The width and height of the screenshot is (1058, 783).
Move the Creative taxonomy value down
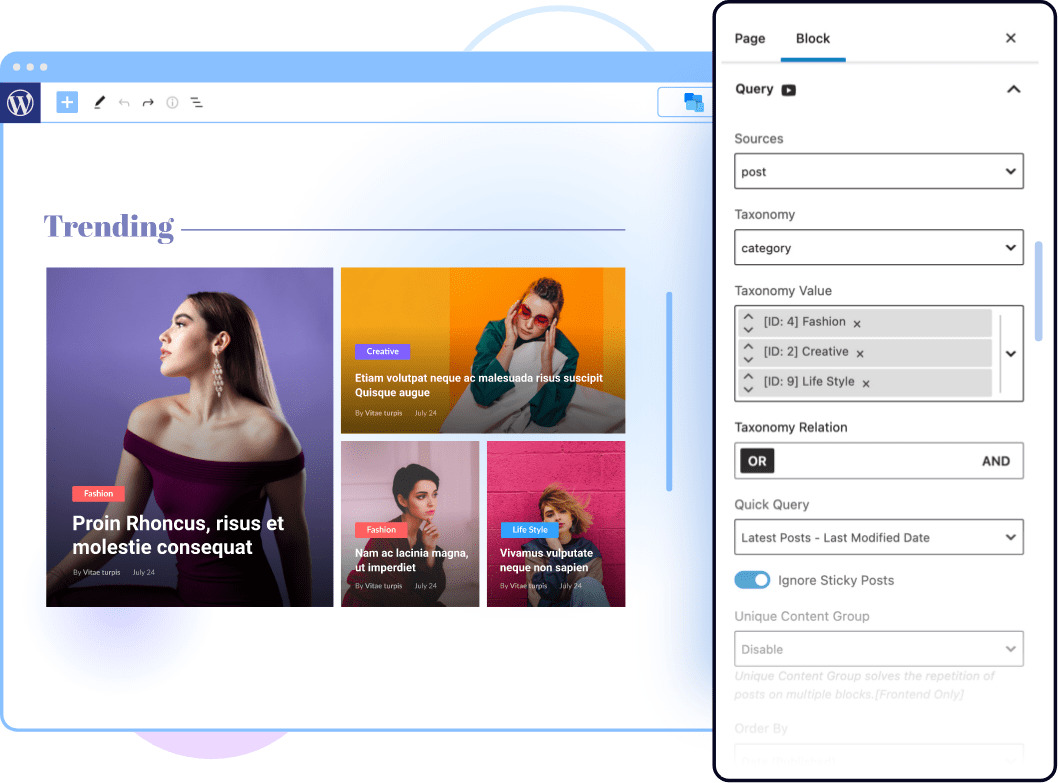[748, 360]
